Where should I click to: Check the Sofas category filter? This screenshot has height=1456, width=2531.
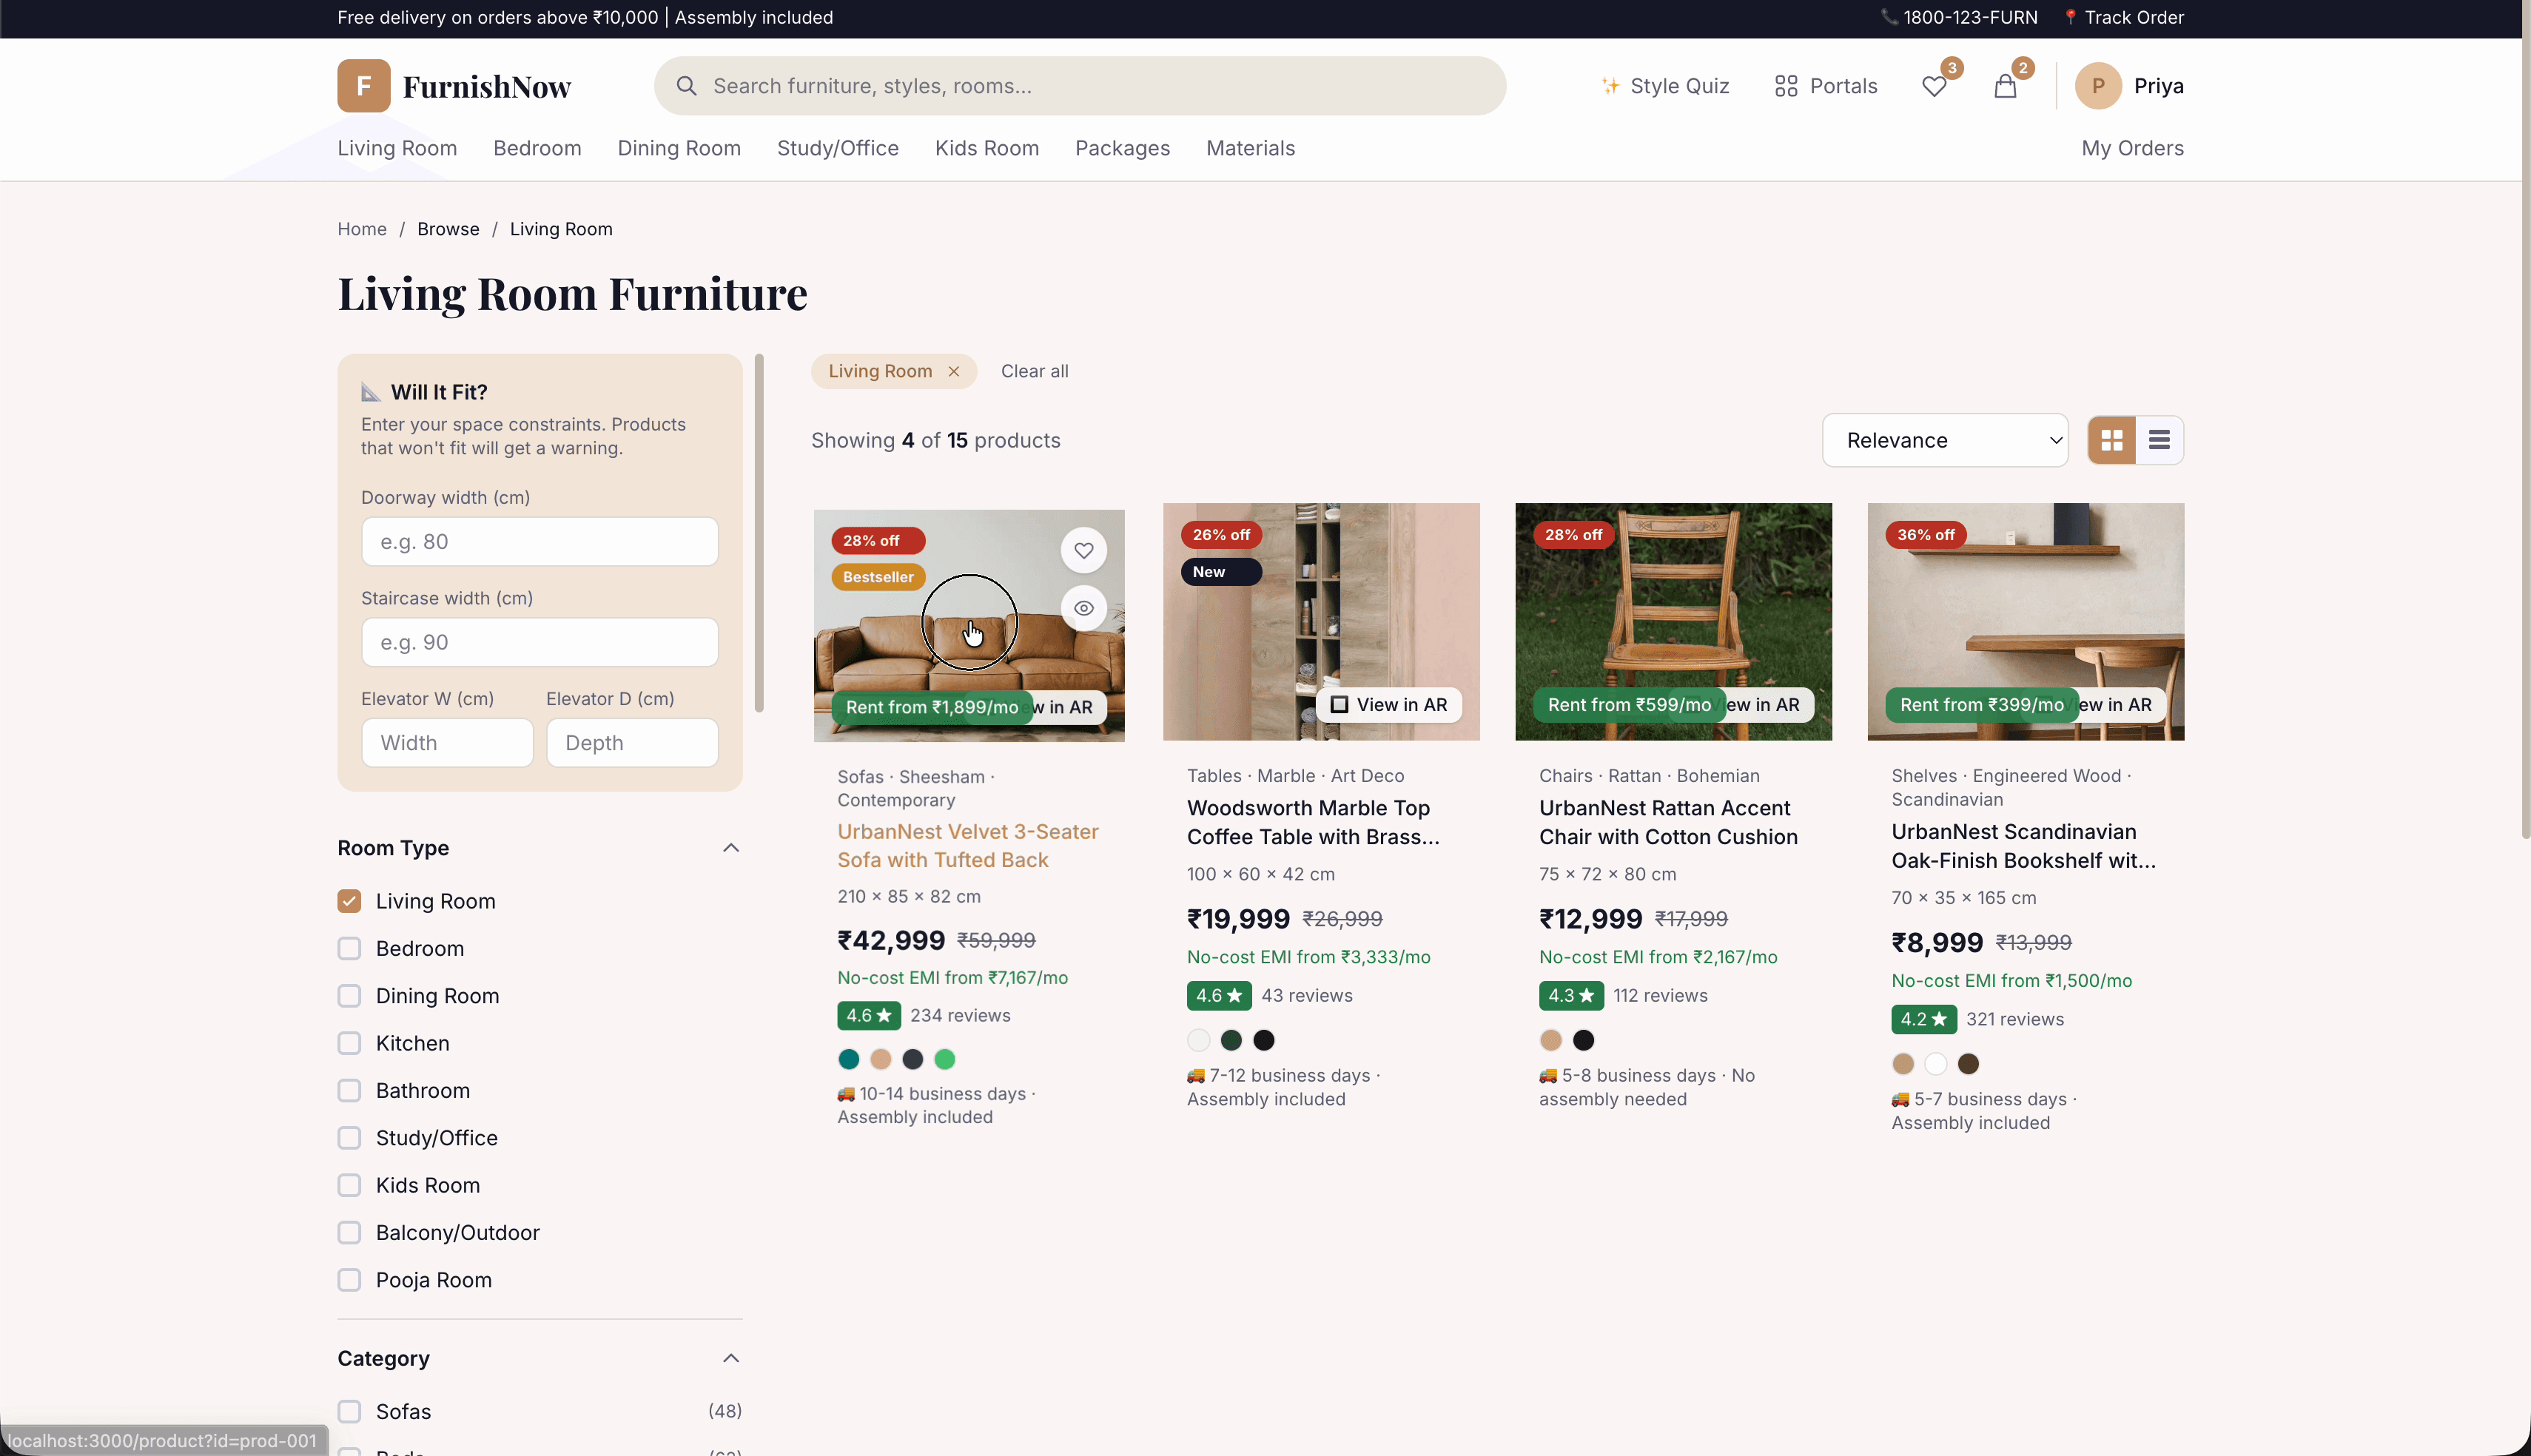(x=349, y=1411)
